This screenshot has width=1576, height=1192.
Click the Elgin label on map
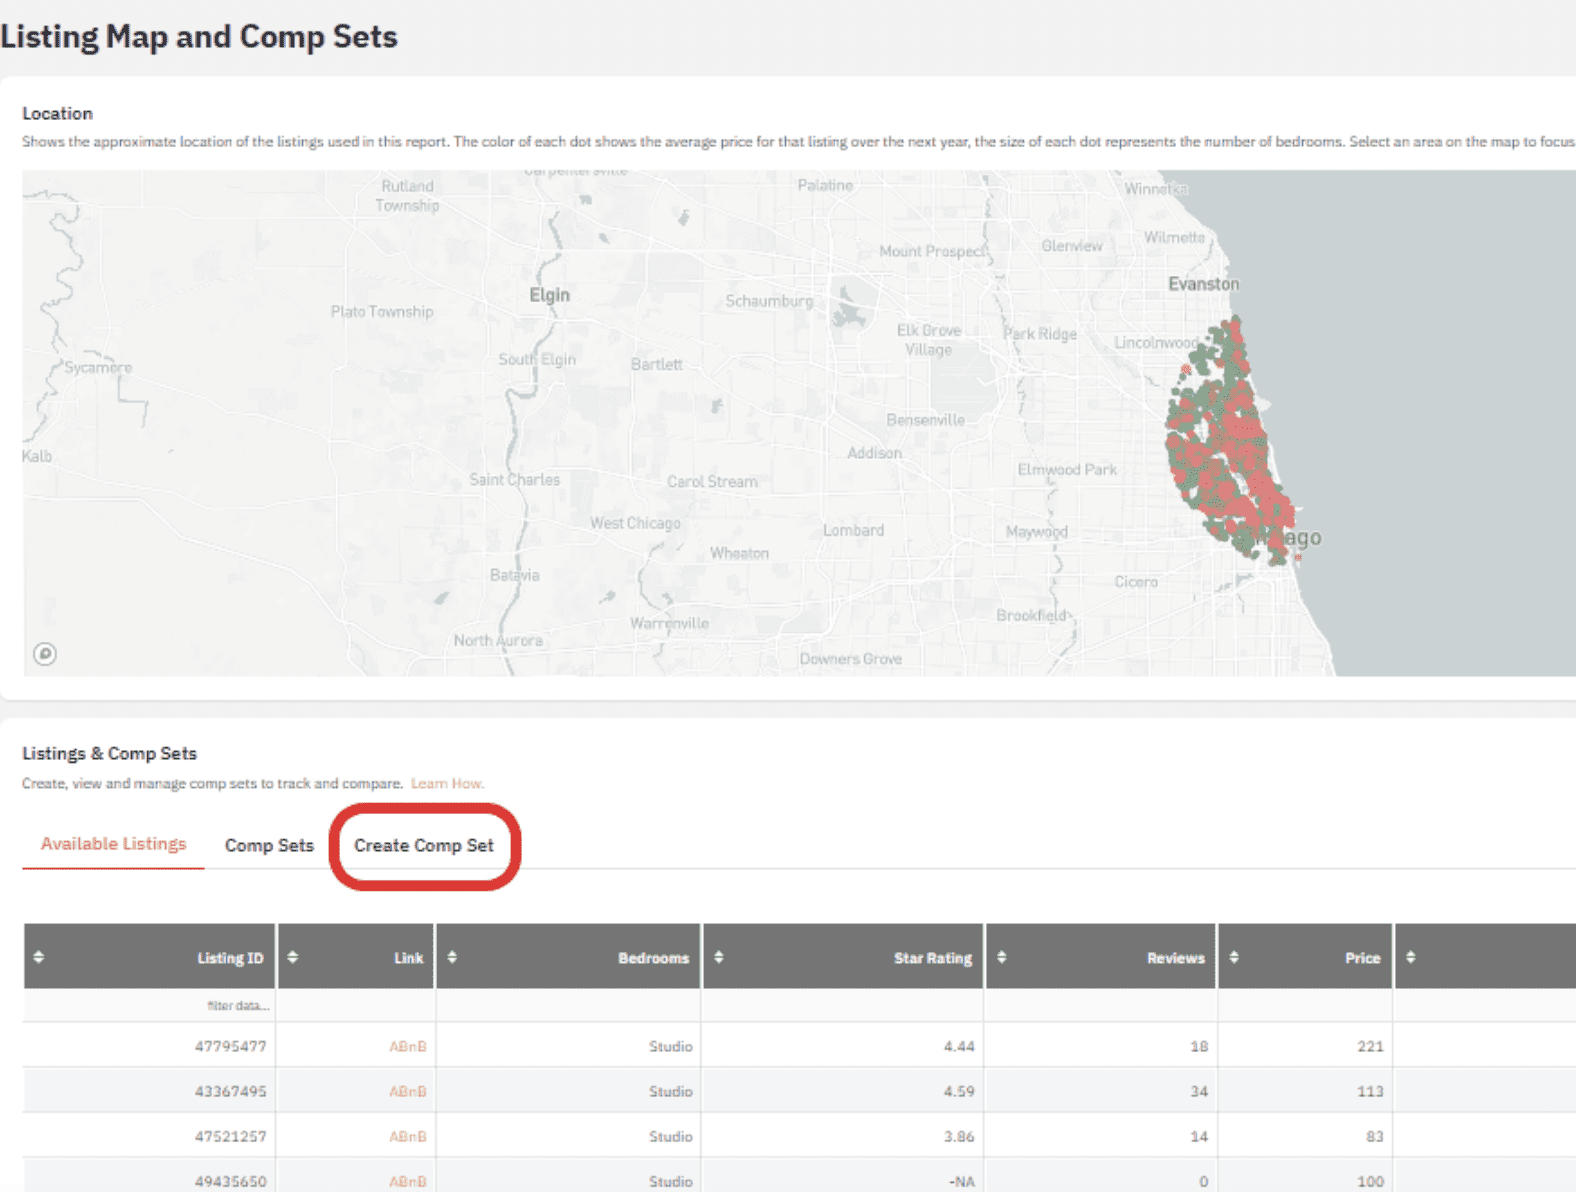[x=549, y=295]
